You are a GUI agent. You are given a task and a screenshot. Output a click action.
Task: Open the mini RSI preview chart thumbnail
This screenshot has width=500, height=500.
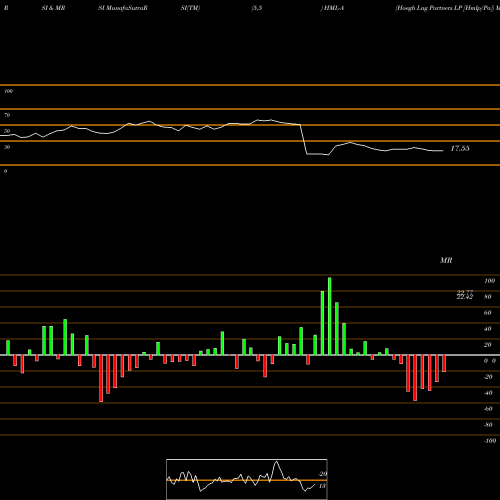pos(247,479)
